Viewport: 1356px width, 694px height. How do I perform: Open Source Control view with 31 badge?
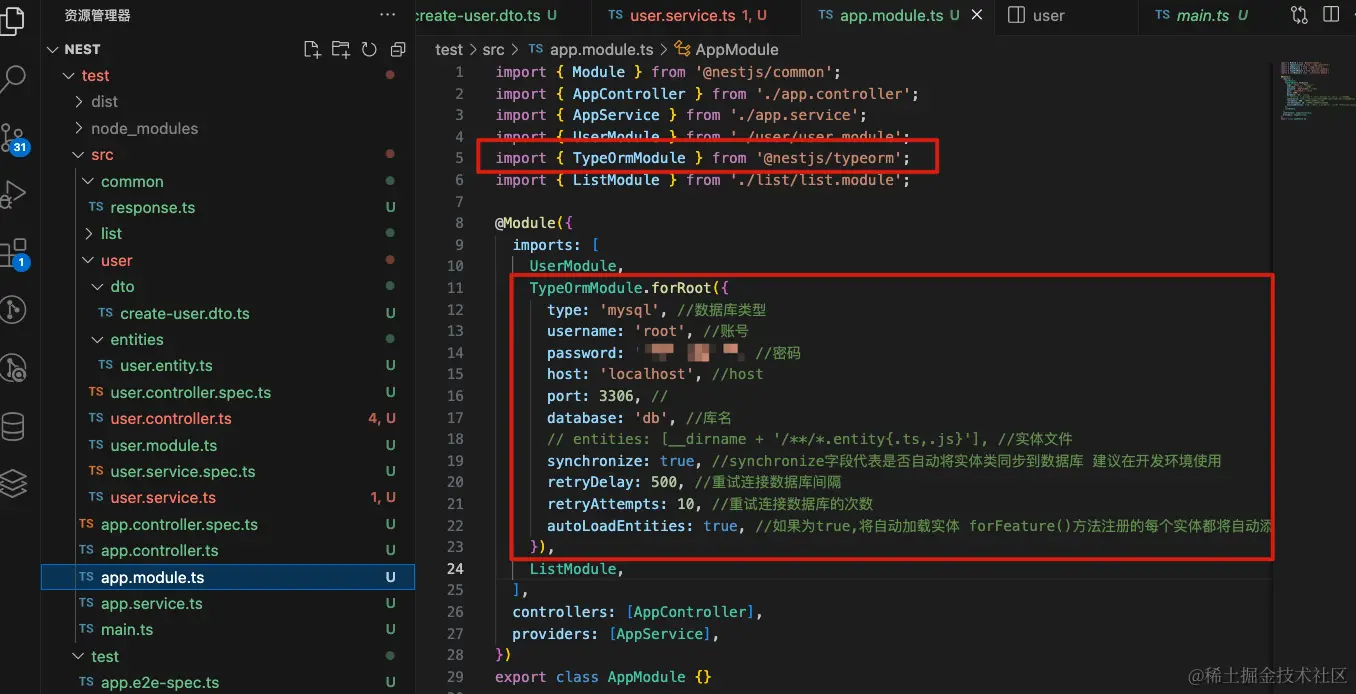(x=14, y=138)
